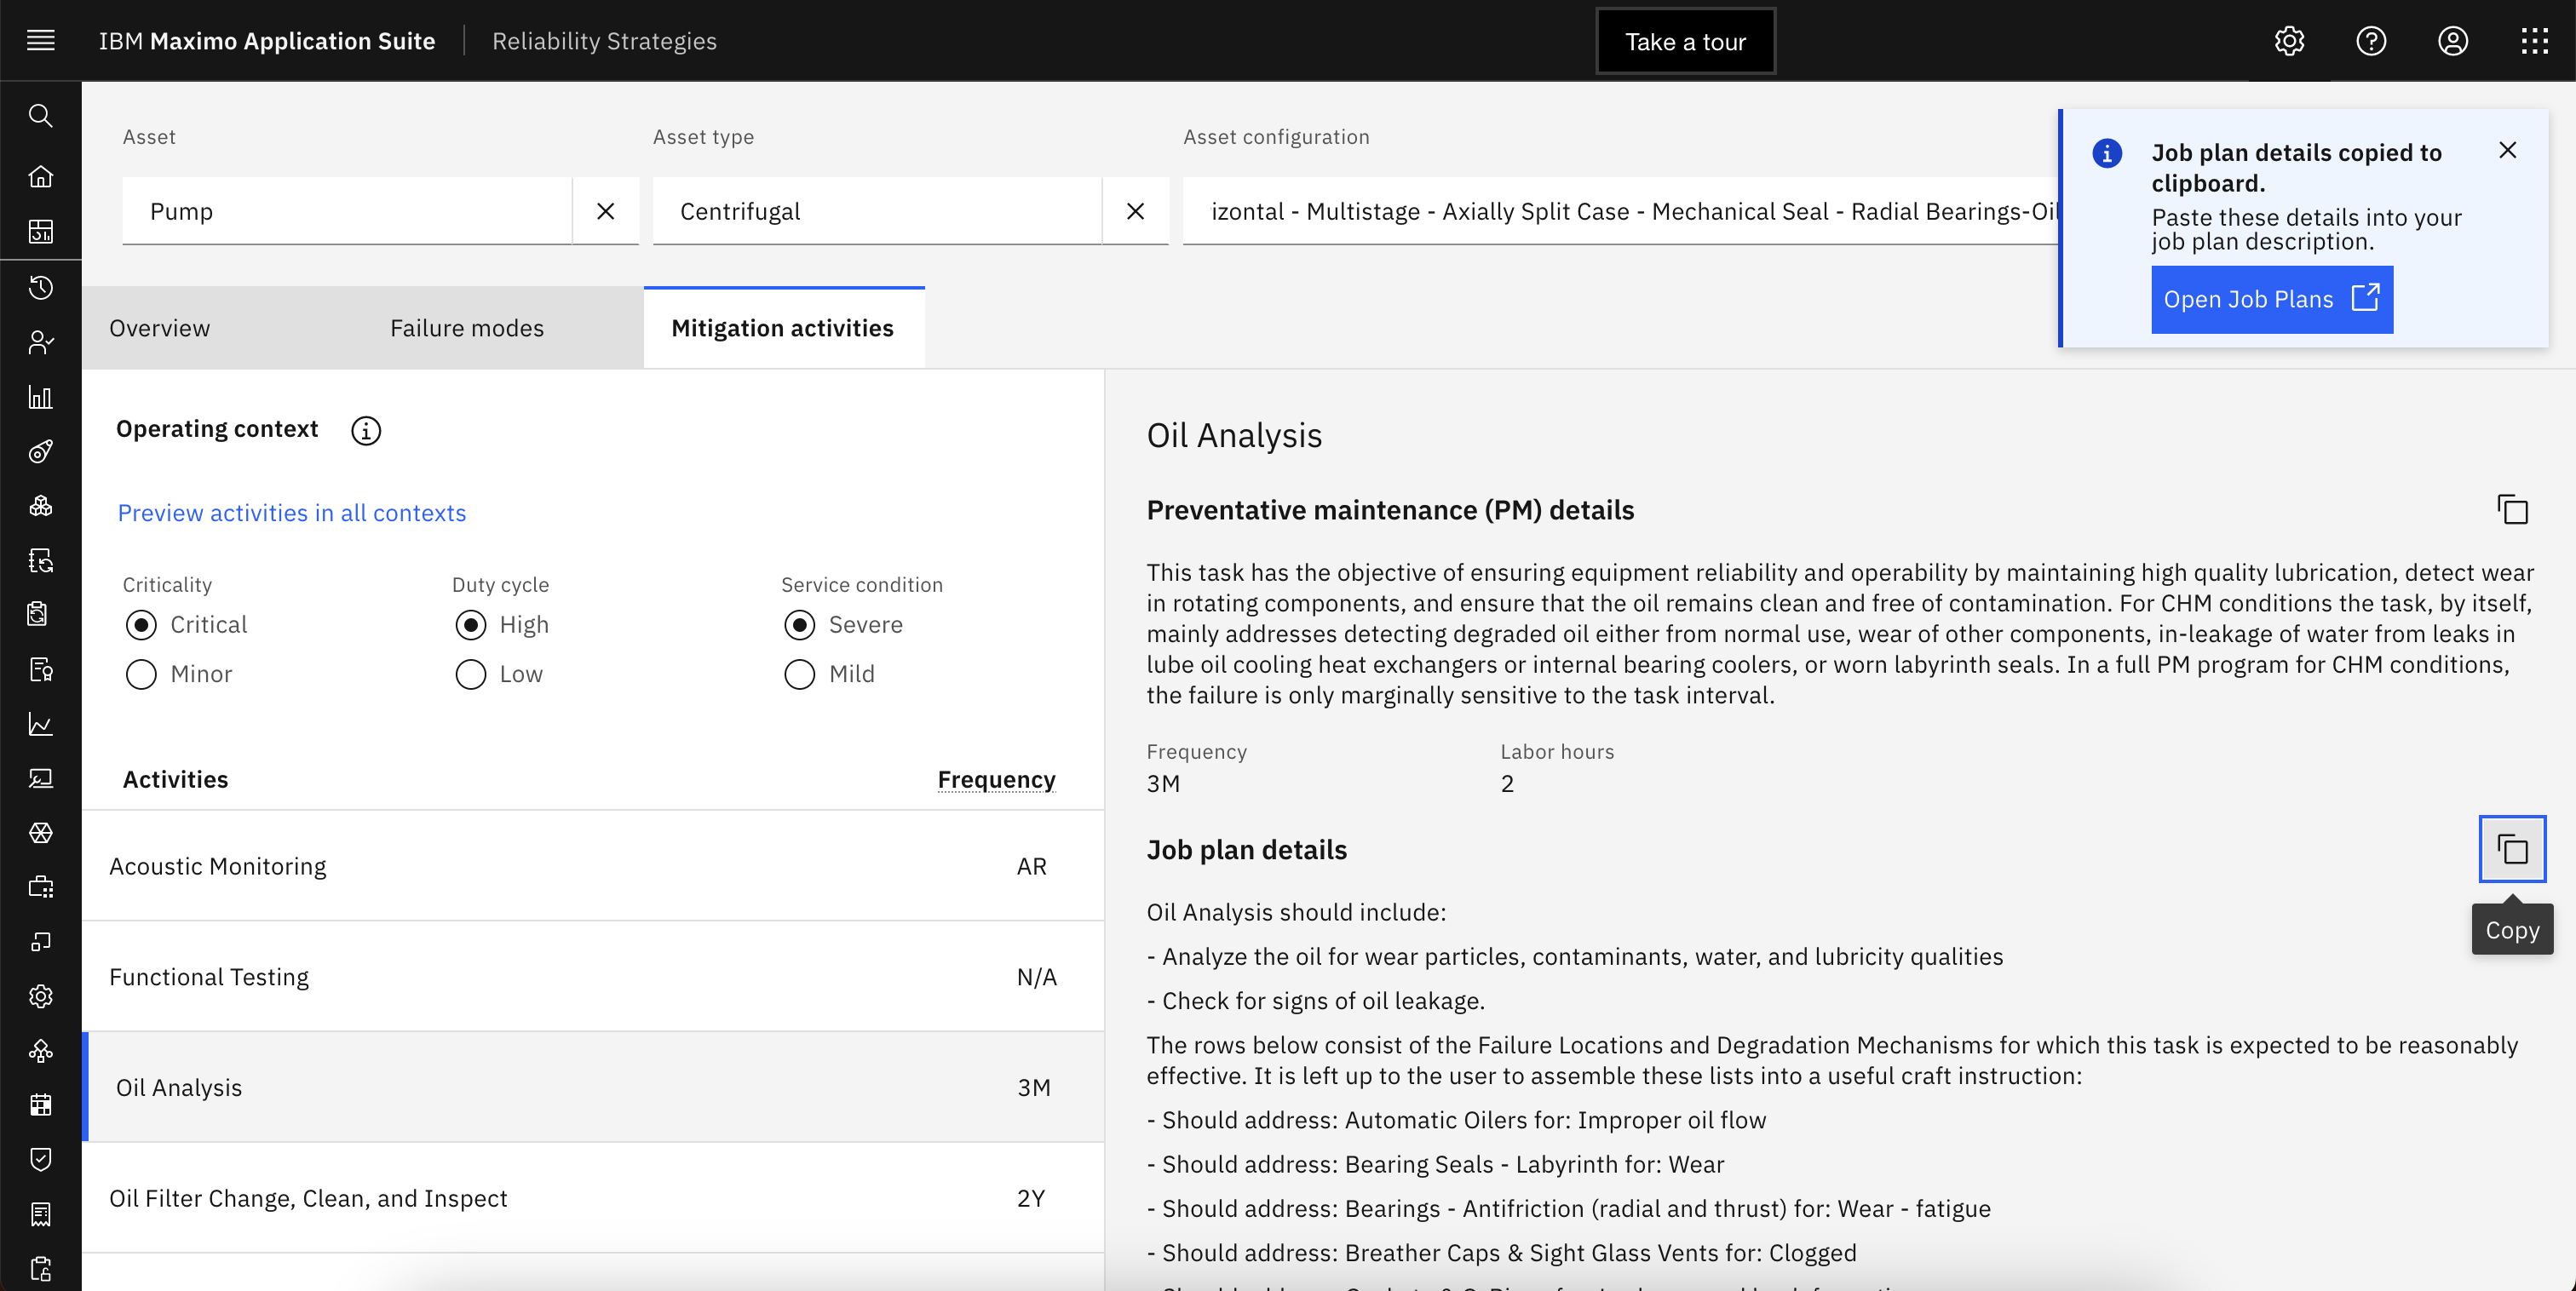Open the app switcher grid icon
The width and height of the screenshot is (2576, 1291).
click(x=2534, y=41)
